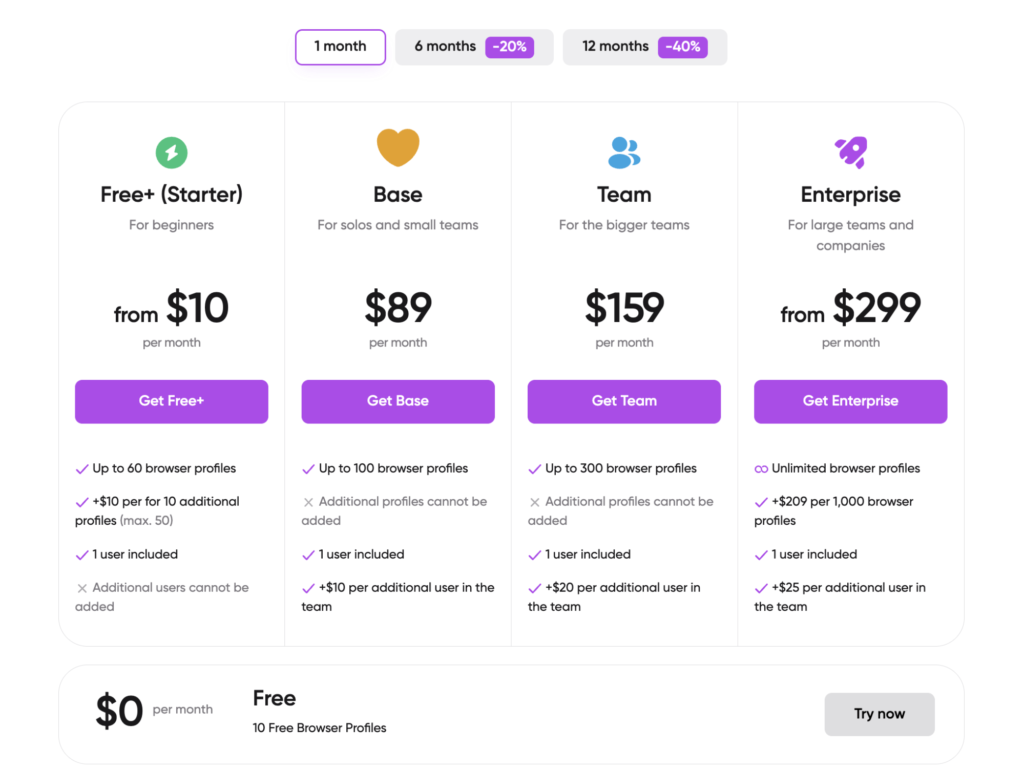1024x770 pixels.
Task: Click the Get Team button
Action: [x=624, y=401]
